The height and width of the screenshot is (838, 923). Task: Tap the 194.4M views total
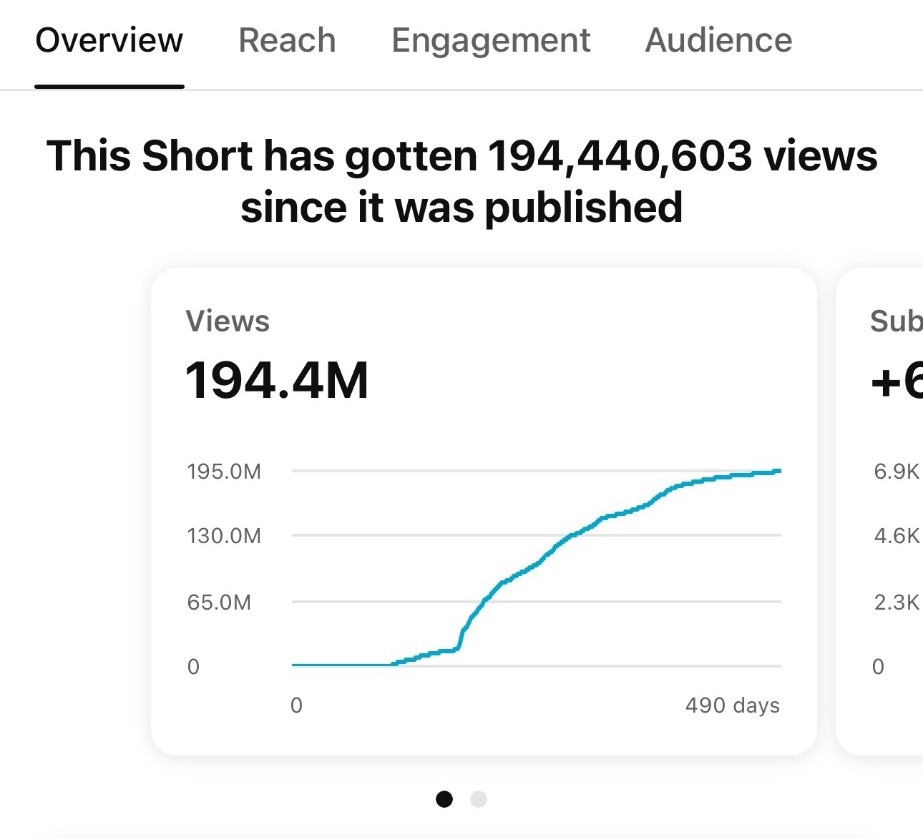277,380
